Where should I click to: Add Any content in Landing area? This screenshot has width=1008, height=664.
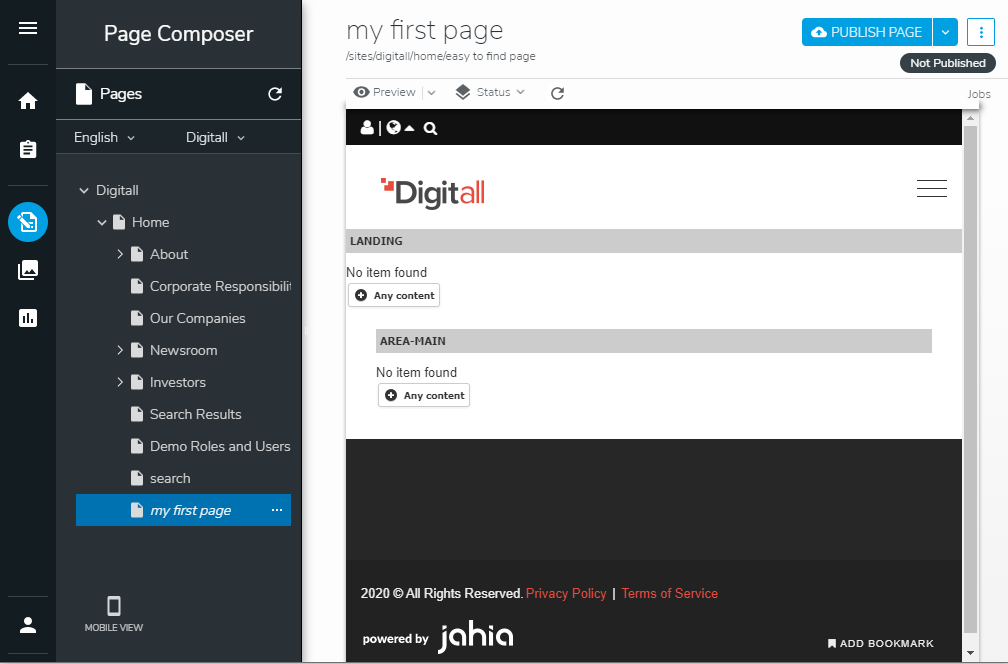coord(394,296)
